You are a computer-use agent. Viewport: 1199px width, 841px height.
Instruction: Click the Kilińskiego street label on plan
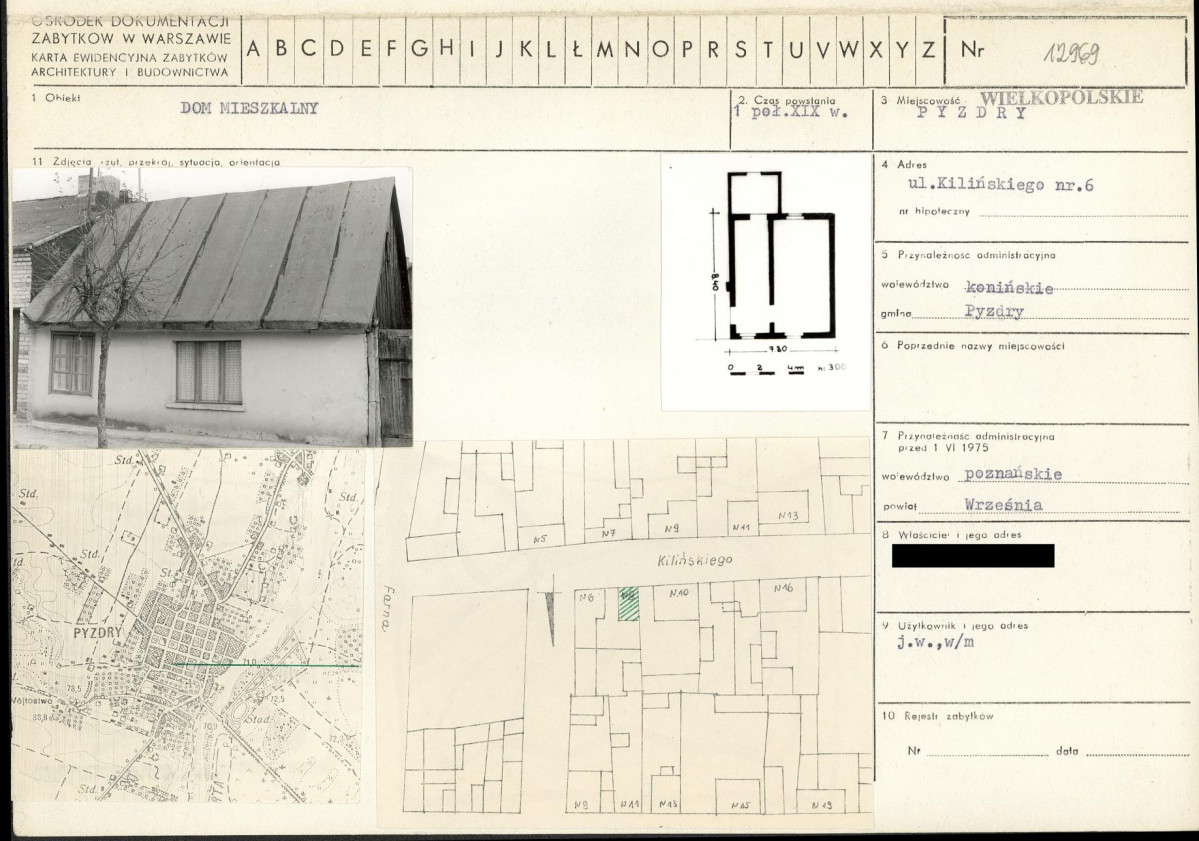(x=694, y=560)
